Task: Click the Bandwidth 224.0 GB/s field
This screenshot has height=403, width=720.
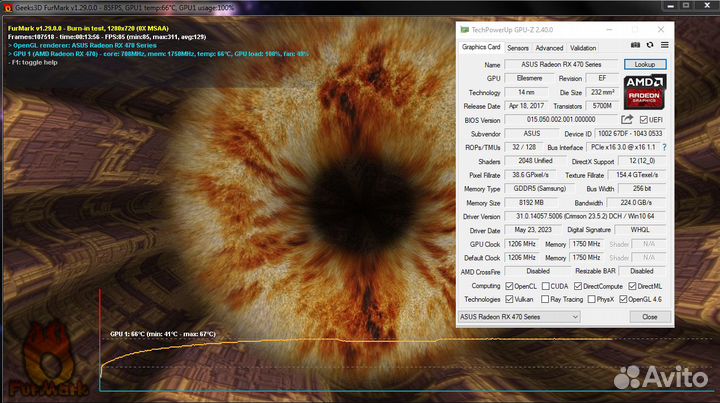Action: pyautogui.click(x=636, y=202)
